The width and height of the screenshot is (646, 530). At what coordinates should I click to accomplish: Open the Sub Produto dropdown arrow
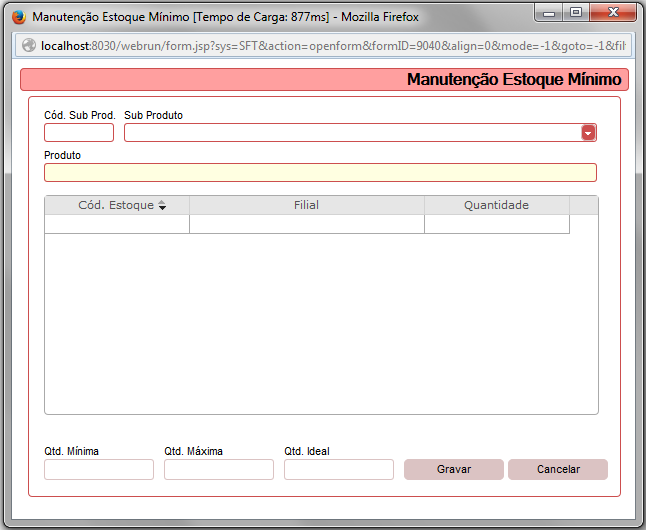[x=588, y=133]
